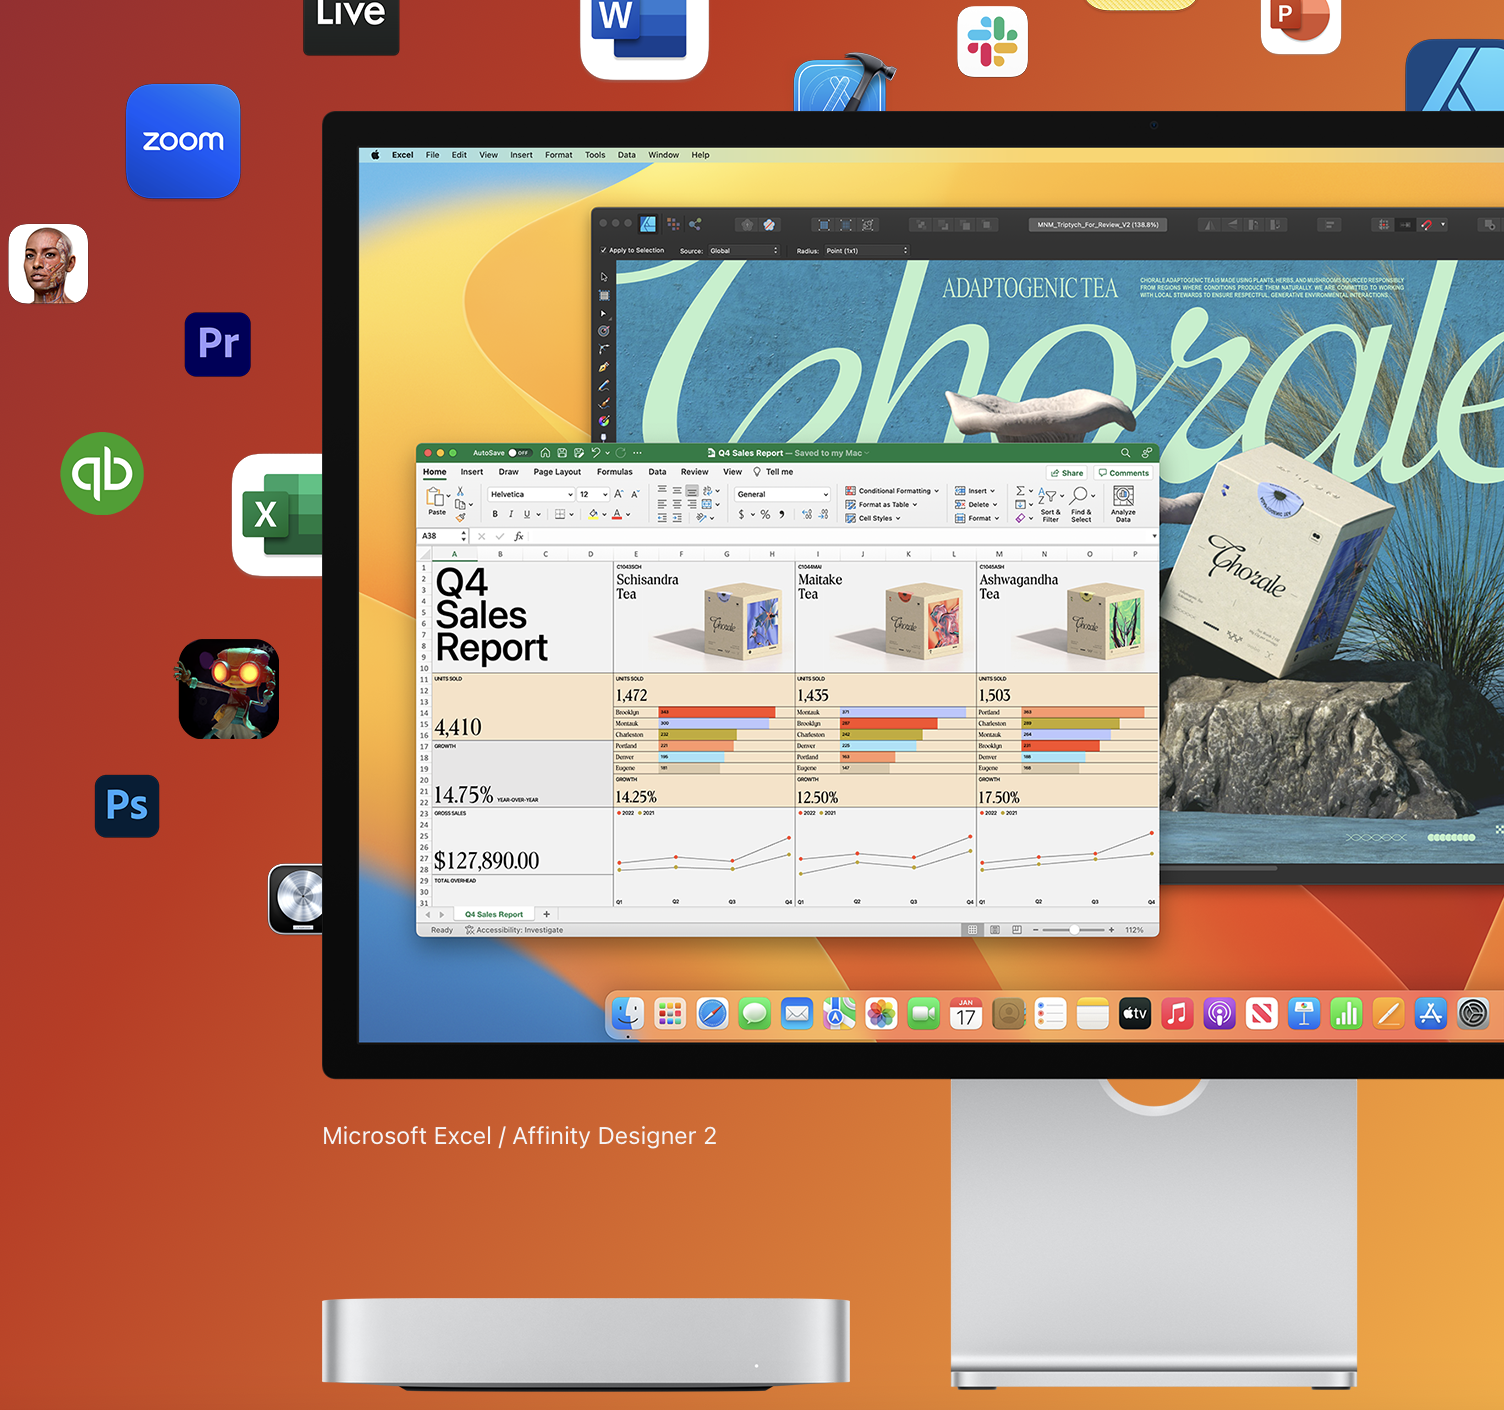Click the fx Insert Function icon
Viewport: 1504px width, 1410px height.
[519, 536]
